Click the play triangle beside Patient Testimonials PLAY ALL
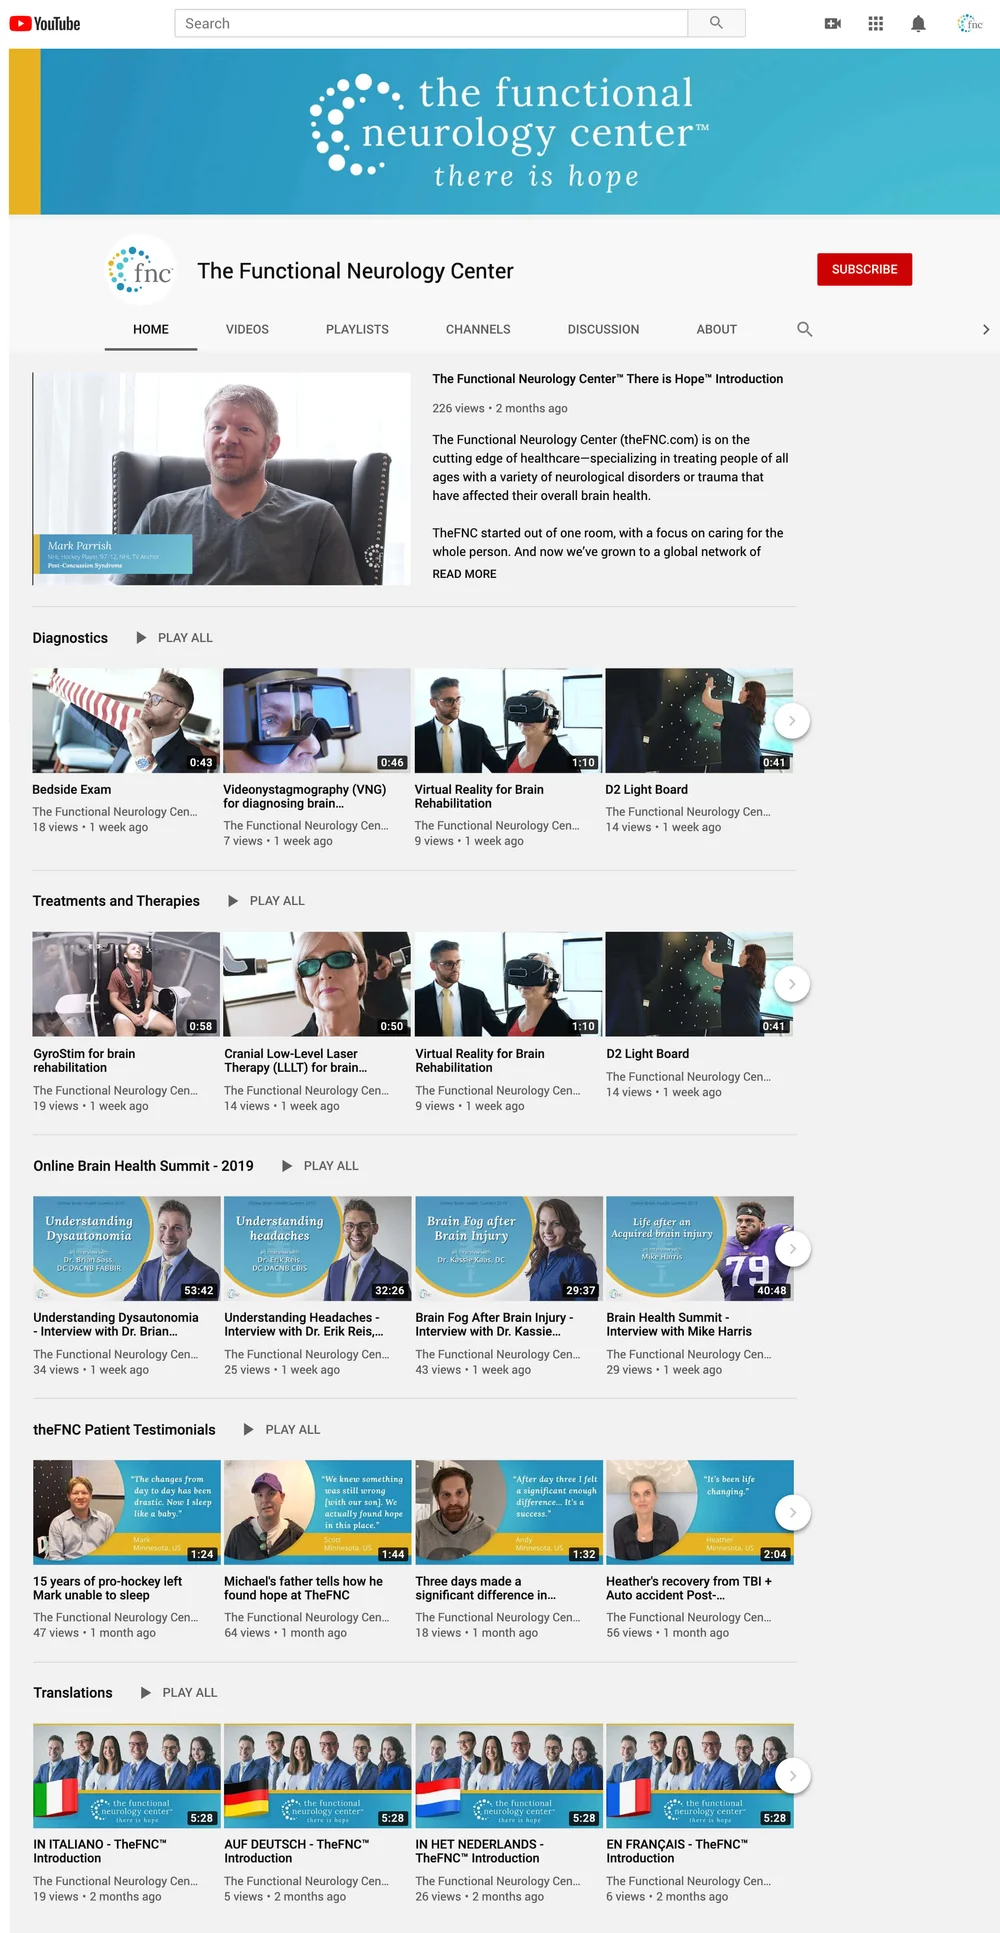The width and height of the screenshot is (1000, 1933). (249, 1430)
